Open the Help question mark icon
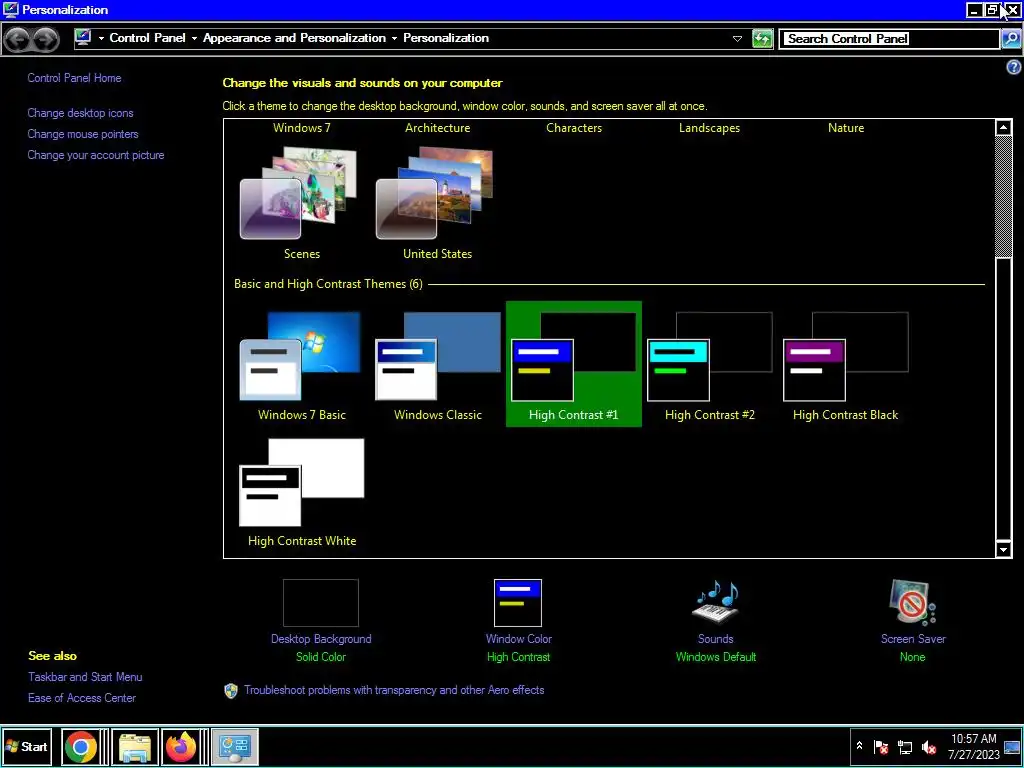 tap(1014, 67)
